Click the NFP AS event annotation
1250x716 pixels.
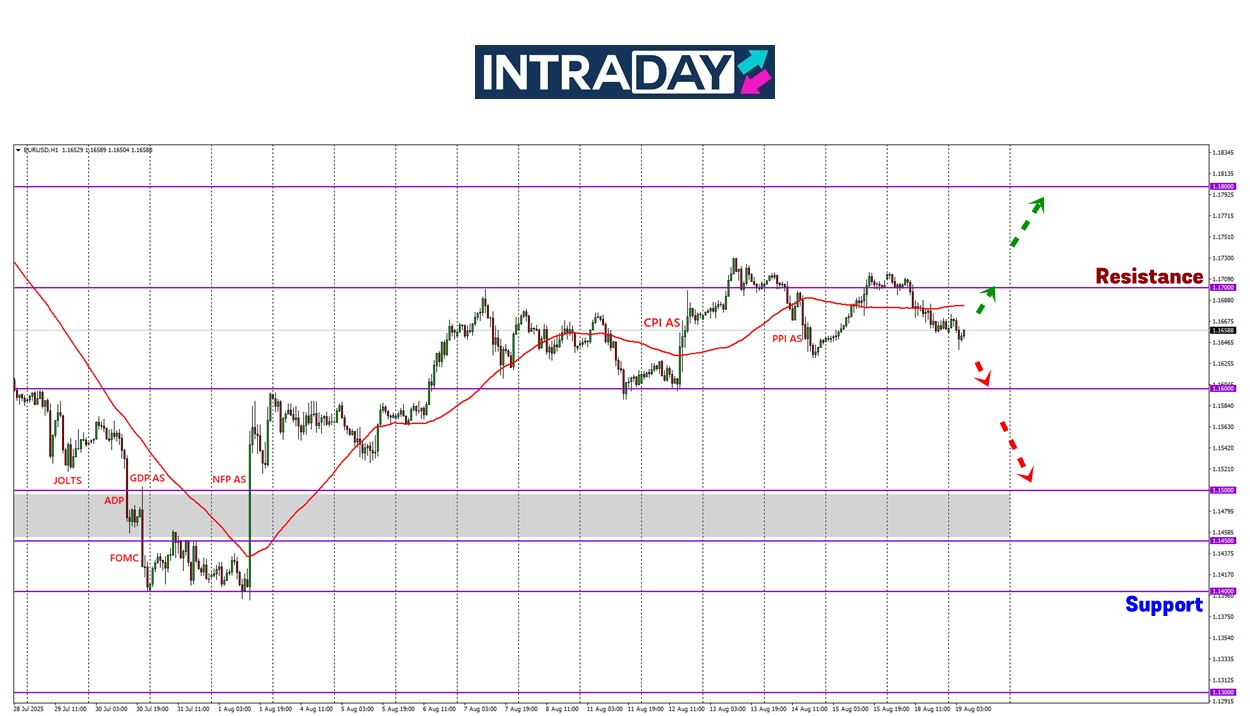click(229, 479)
